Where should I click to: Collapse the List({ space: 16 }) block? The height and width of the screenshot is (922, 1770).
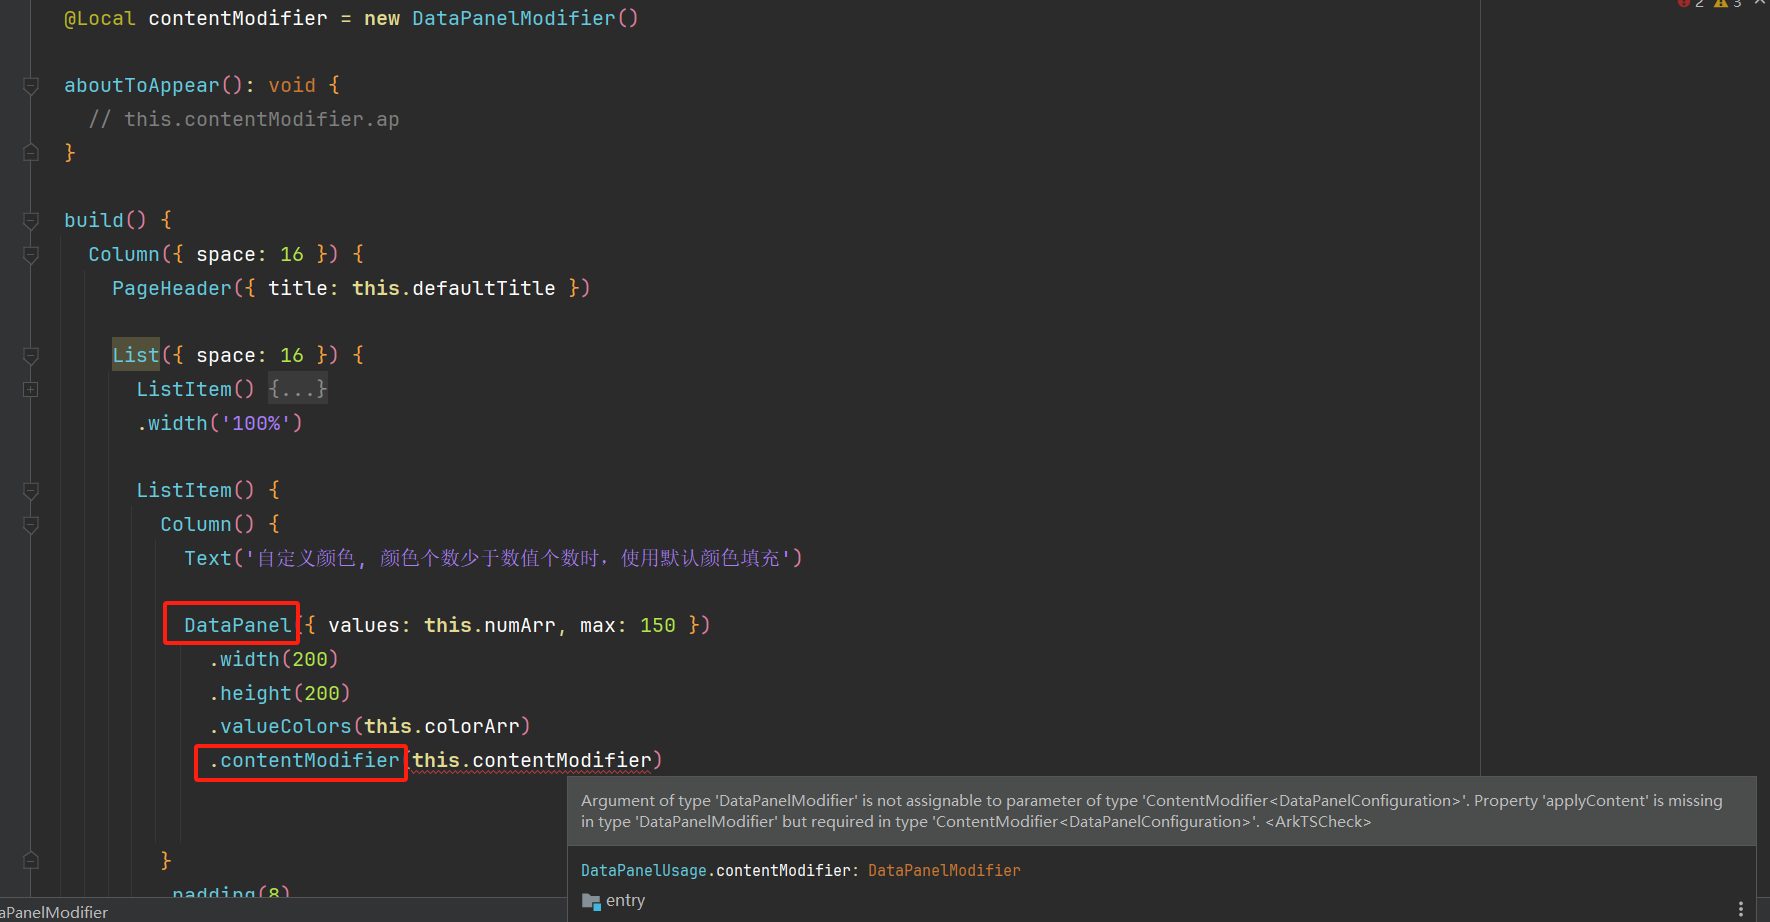[31, 355]
